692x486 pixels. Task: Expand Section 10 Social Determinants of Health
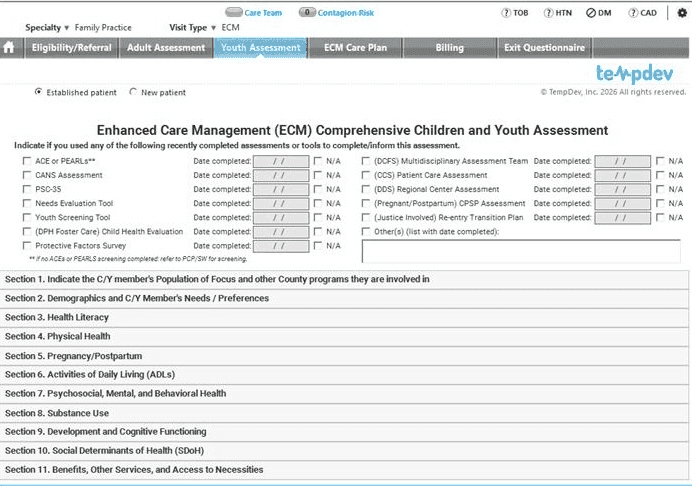click(x=344, y=451)
